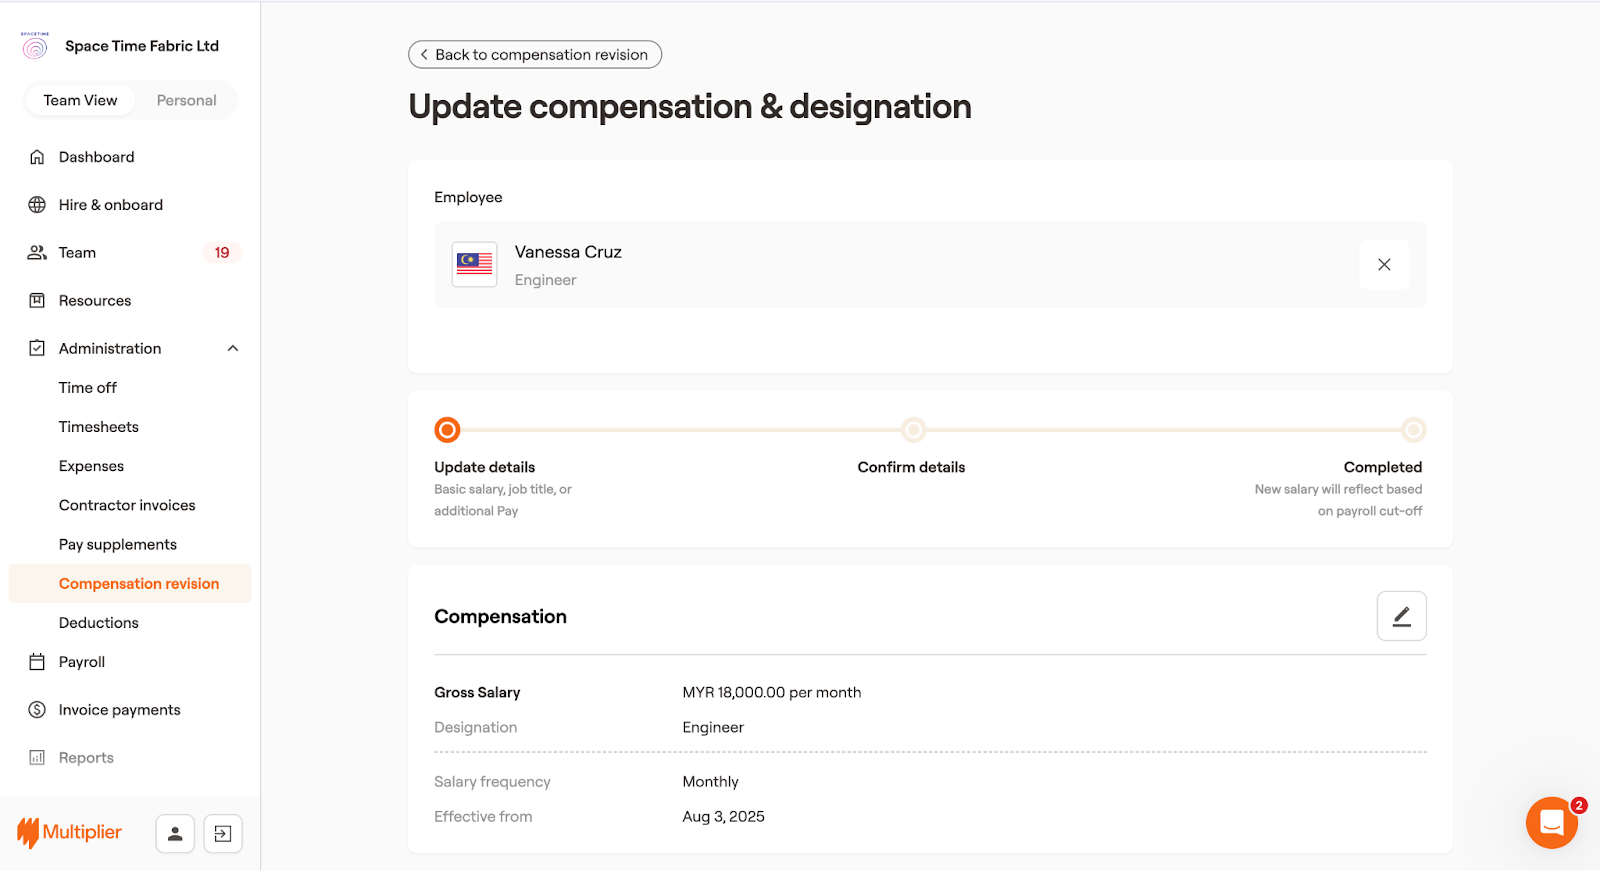Image resolution: width=1600 pixels, height=871 pixels.
Task: Click the Update details step marker
Action: [447, 430]
